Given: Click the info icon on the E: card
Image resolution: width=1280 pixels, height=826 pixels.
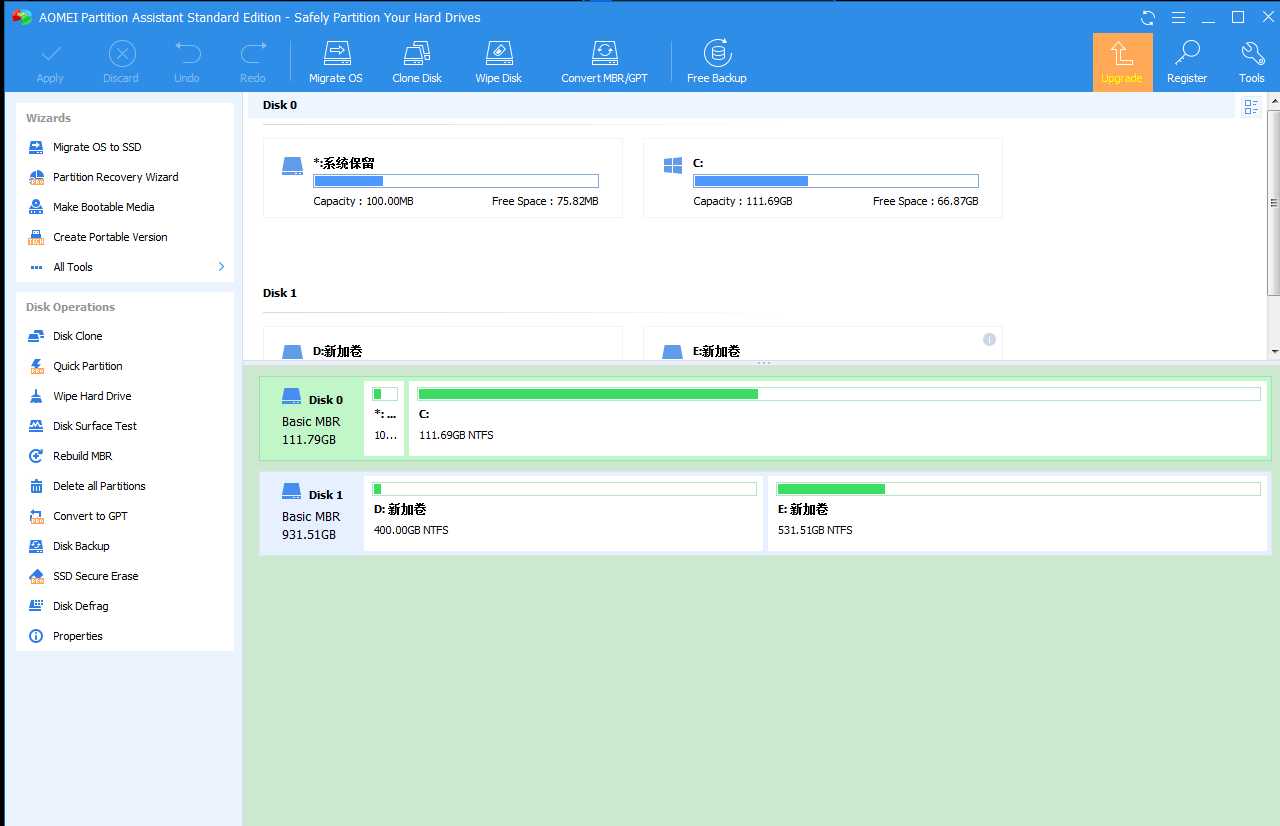Looking at the screenshot, I should [x=989, y=340].
